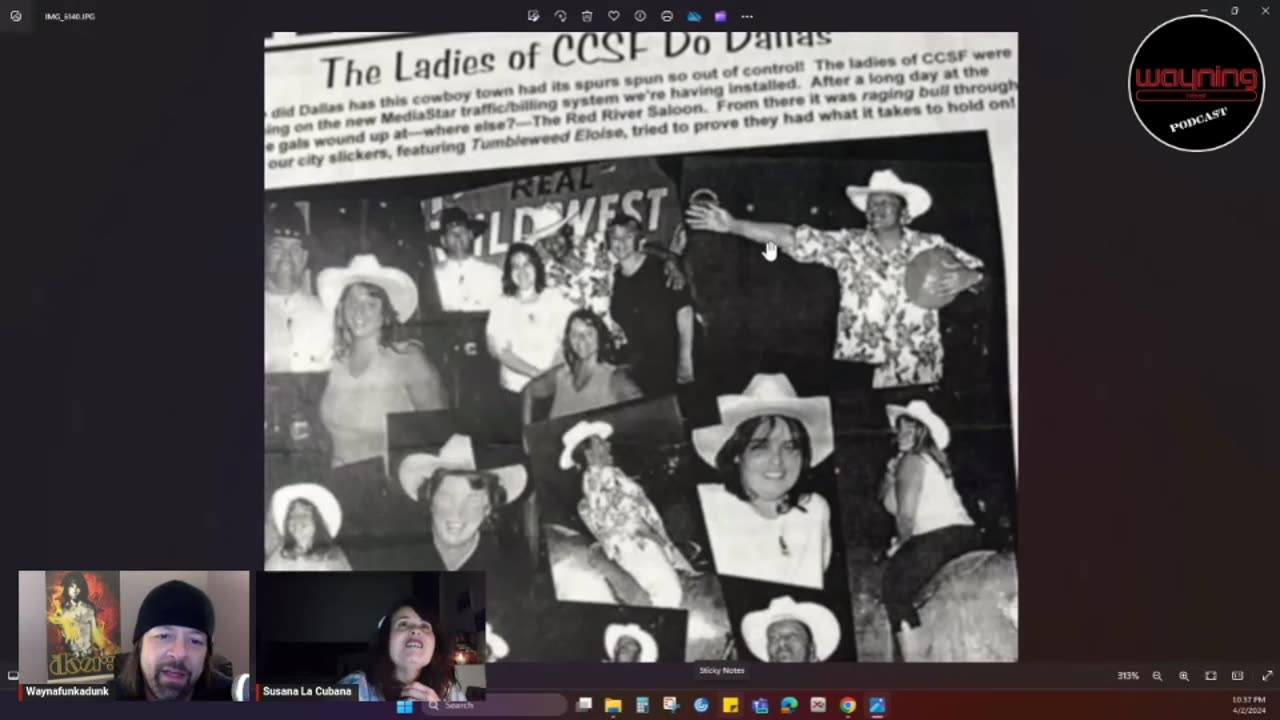Click the Wayning Podcast logo
The image size is (1280, 720).
[1196, 83]
